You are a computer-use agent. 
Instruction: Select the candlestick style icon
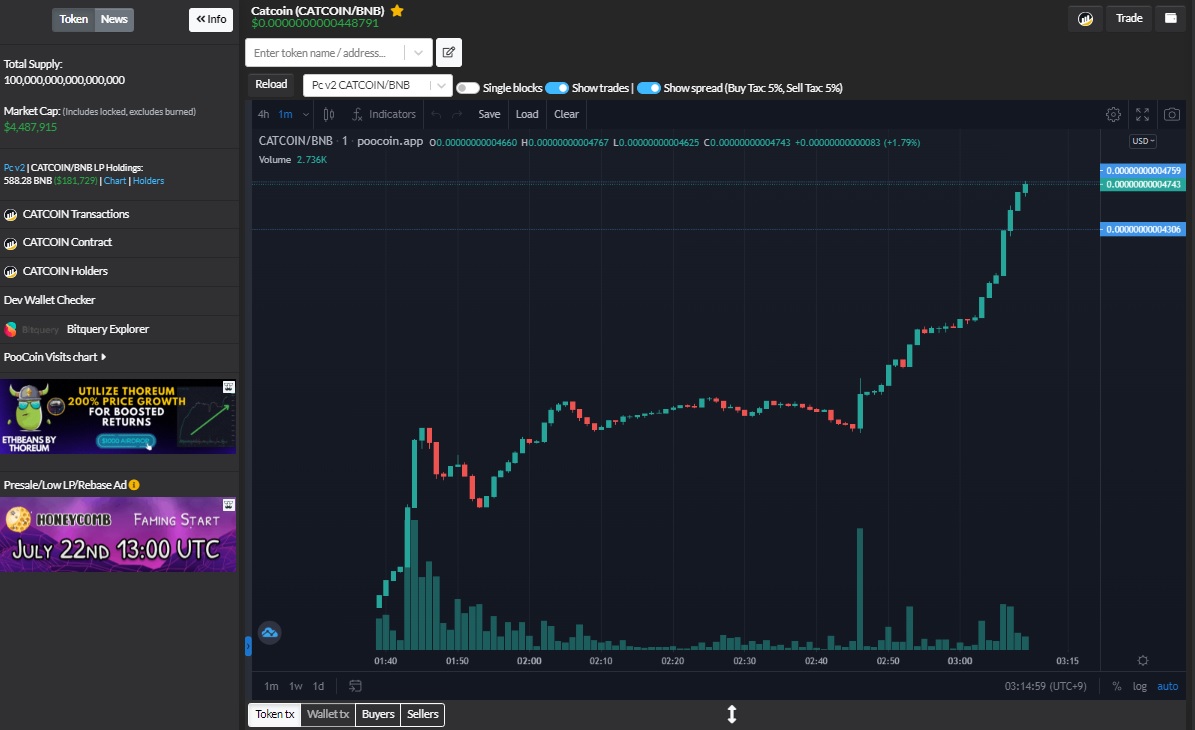[x=329, y=114]
